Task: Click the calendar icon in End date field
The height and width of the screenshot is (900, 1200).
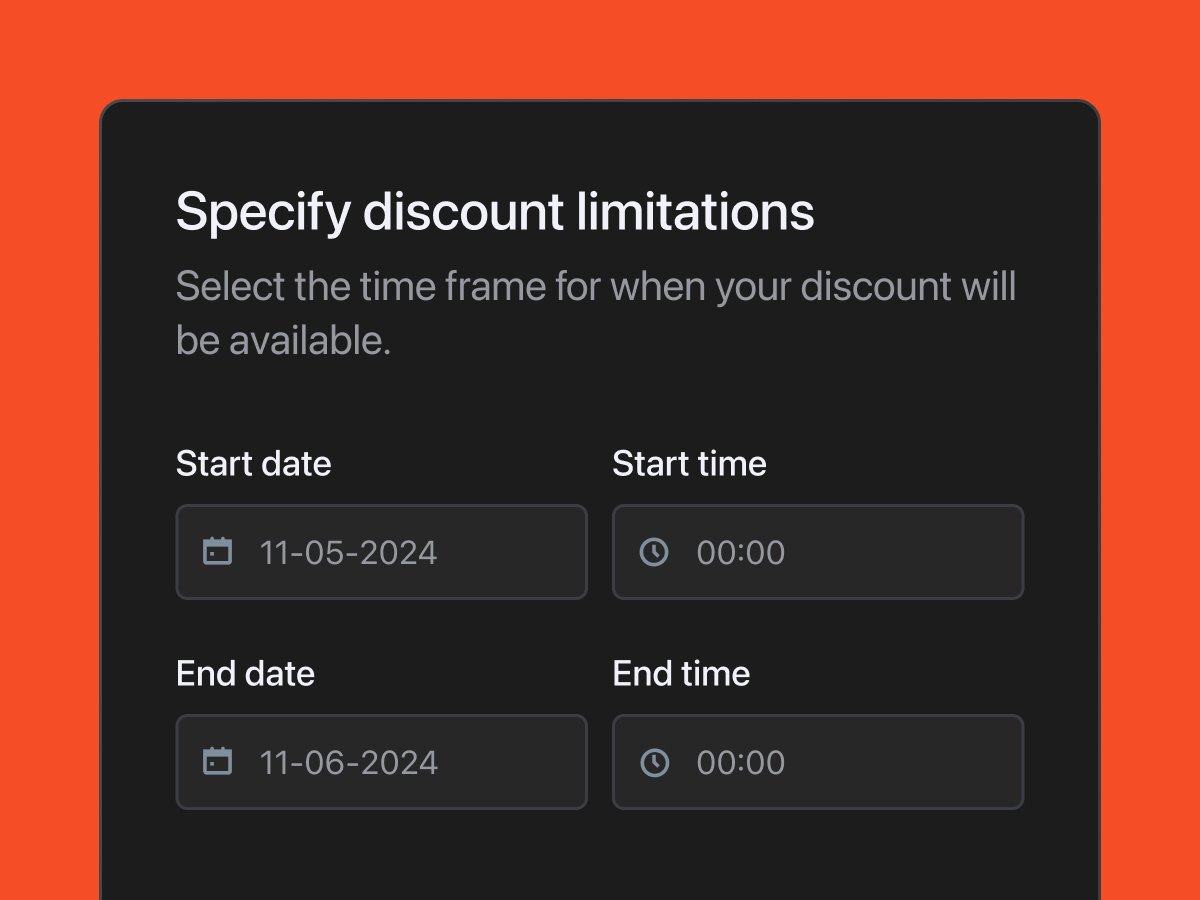Action: (x=218, y=762)
